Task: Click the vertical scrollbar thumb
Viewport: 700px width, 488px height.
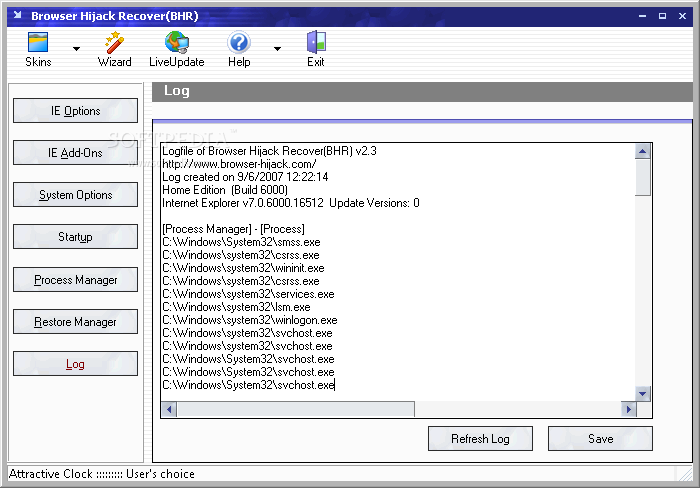Action: [x=643, y=177]
